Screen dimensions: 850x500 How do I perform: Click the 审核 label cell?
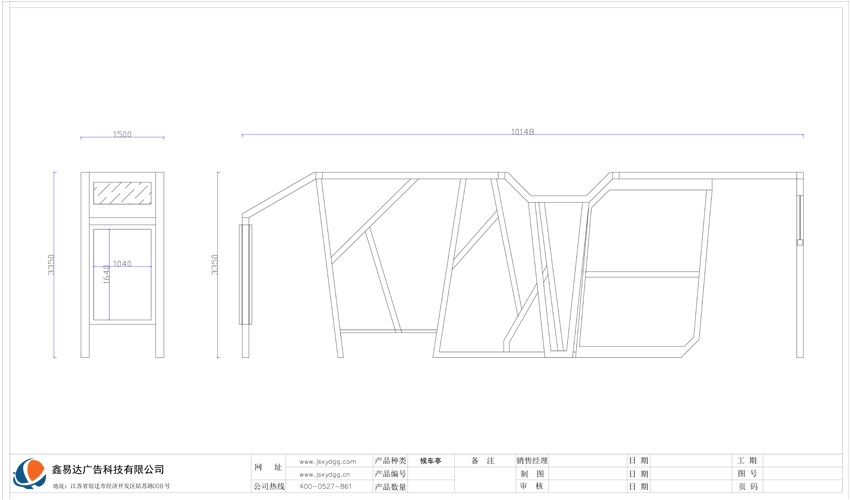532,486
